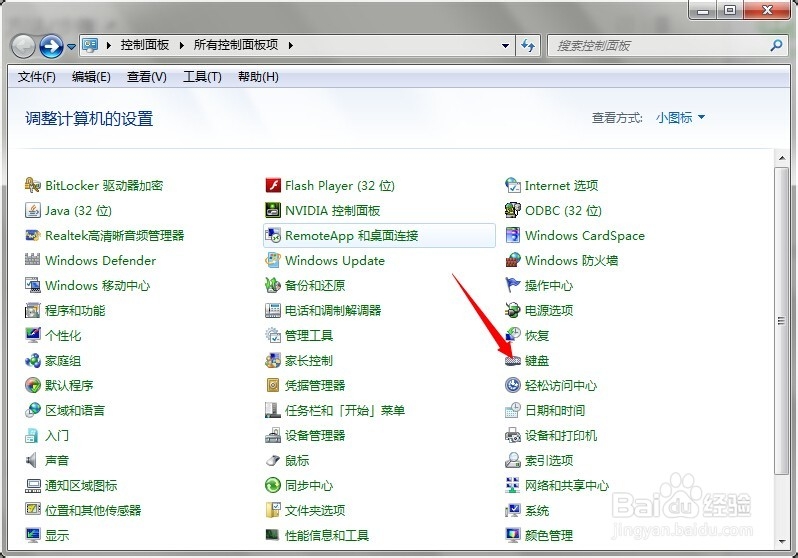Image resolution: width=798 pixels, height=558 pixels.
Task: Click the 区域和语言 globe icon
Action: [33, 410]
